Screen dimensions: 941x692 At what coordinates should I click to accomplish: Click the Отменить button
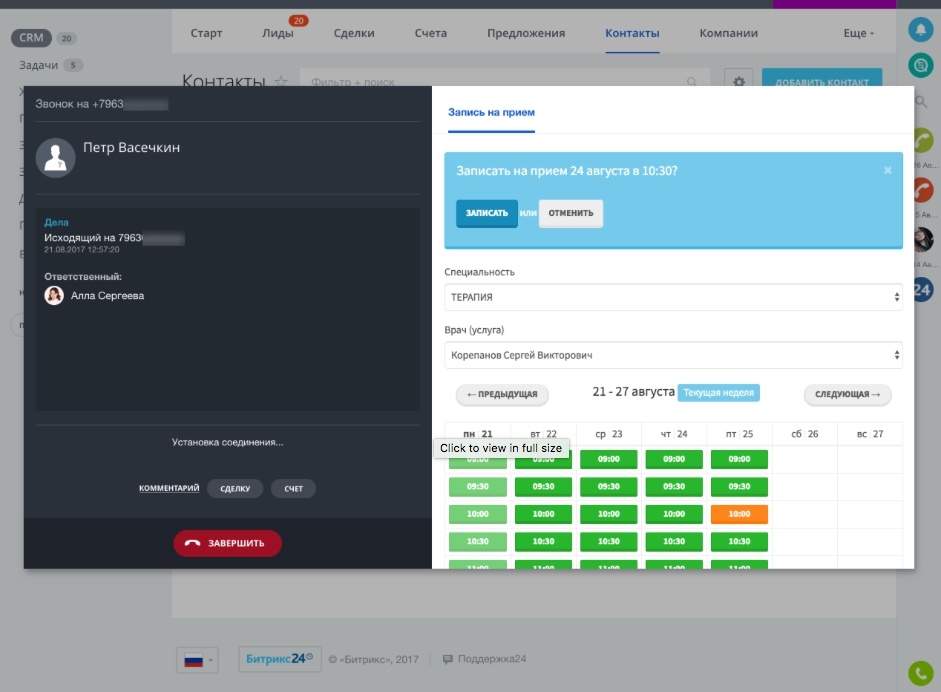tap(571, 213)
